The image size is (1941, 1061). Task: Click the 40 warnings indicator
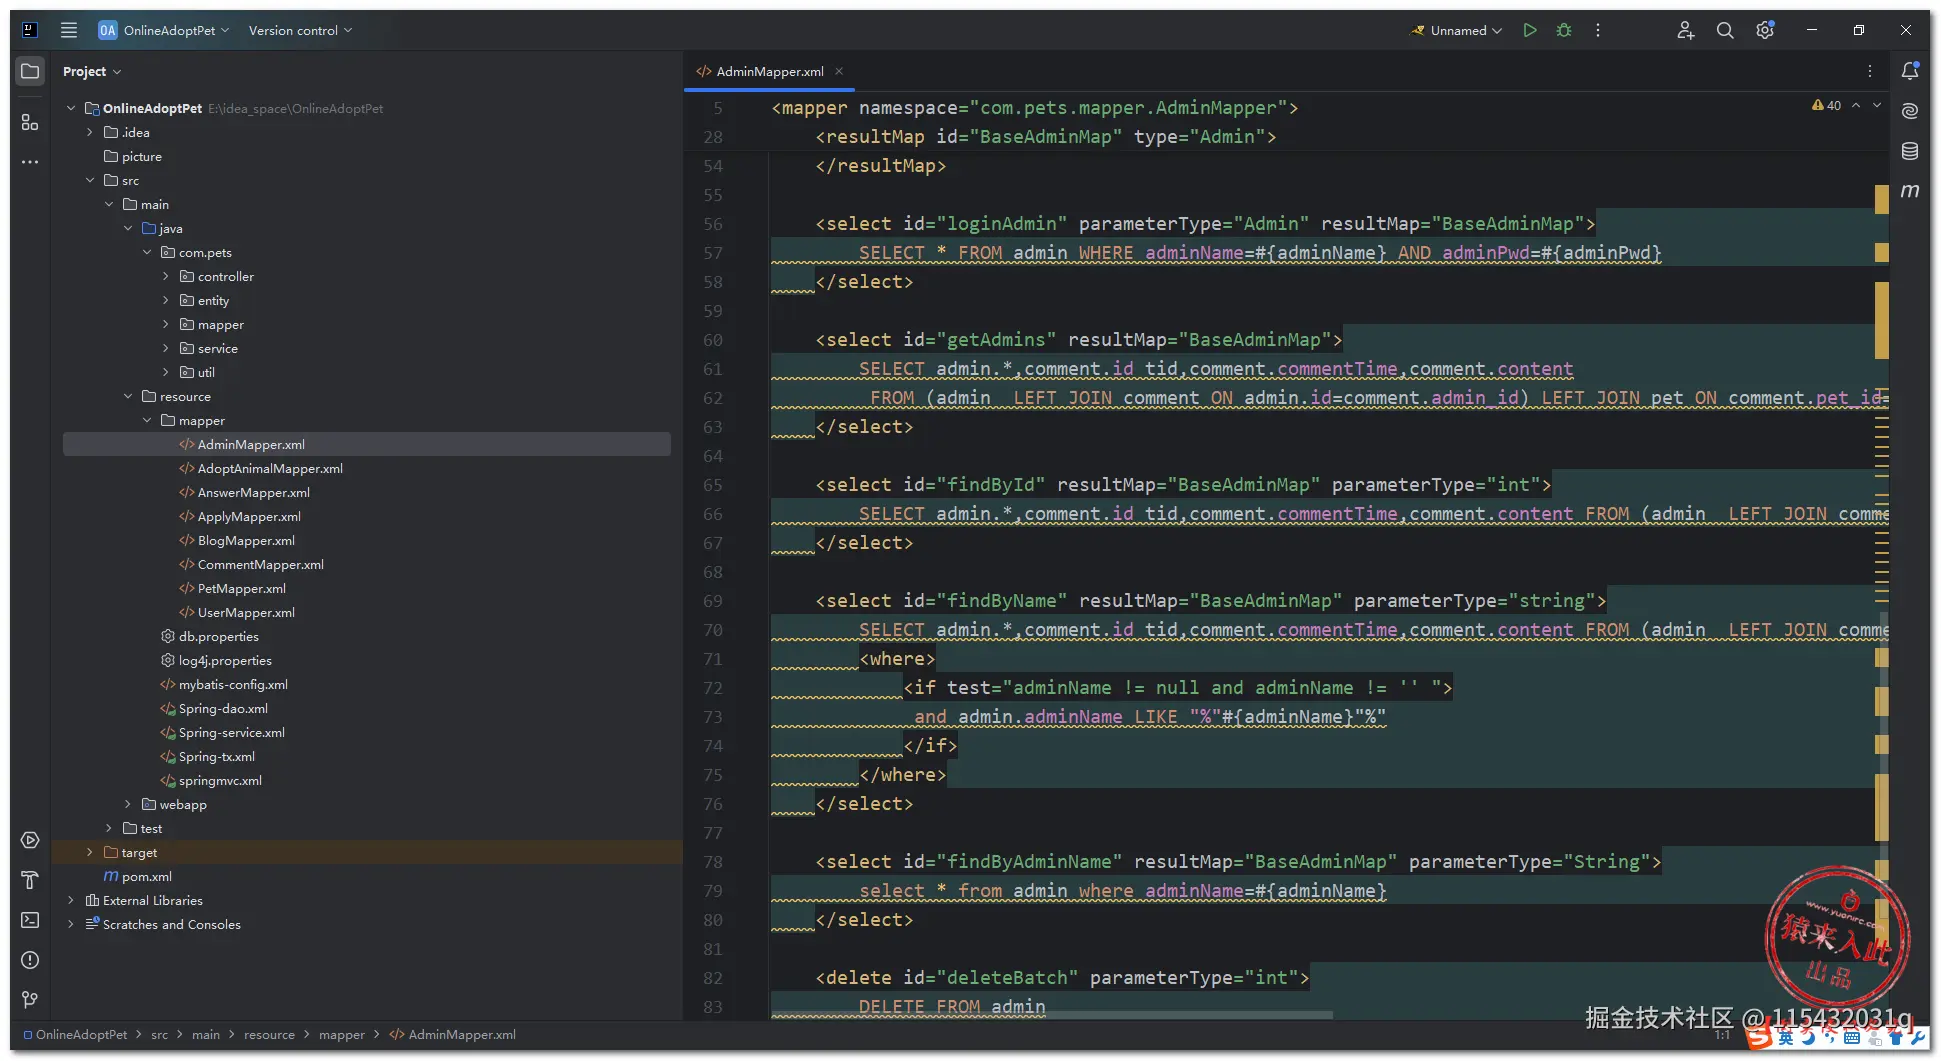coord(1827,105)
